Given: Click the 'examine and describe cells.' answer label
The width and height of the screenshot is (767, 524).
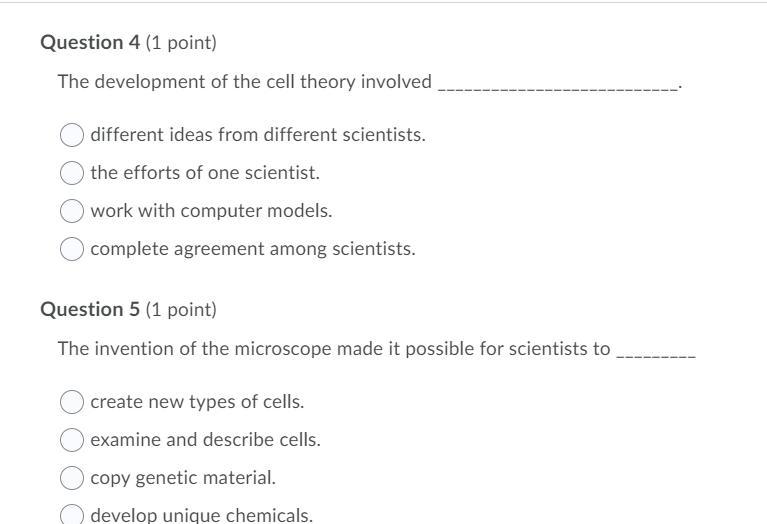Looking at the screenshot, I should click(205, 440).
